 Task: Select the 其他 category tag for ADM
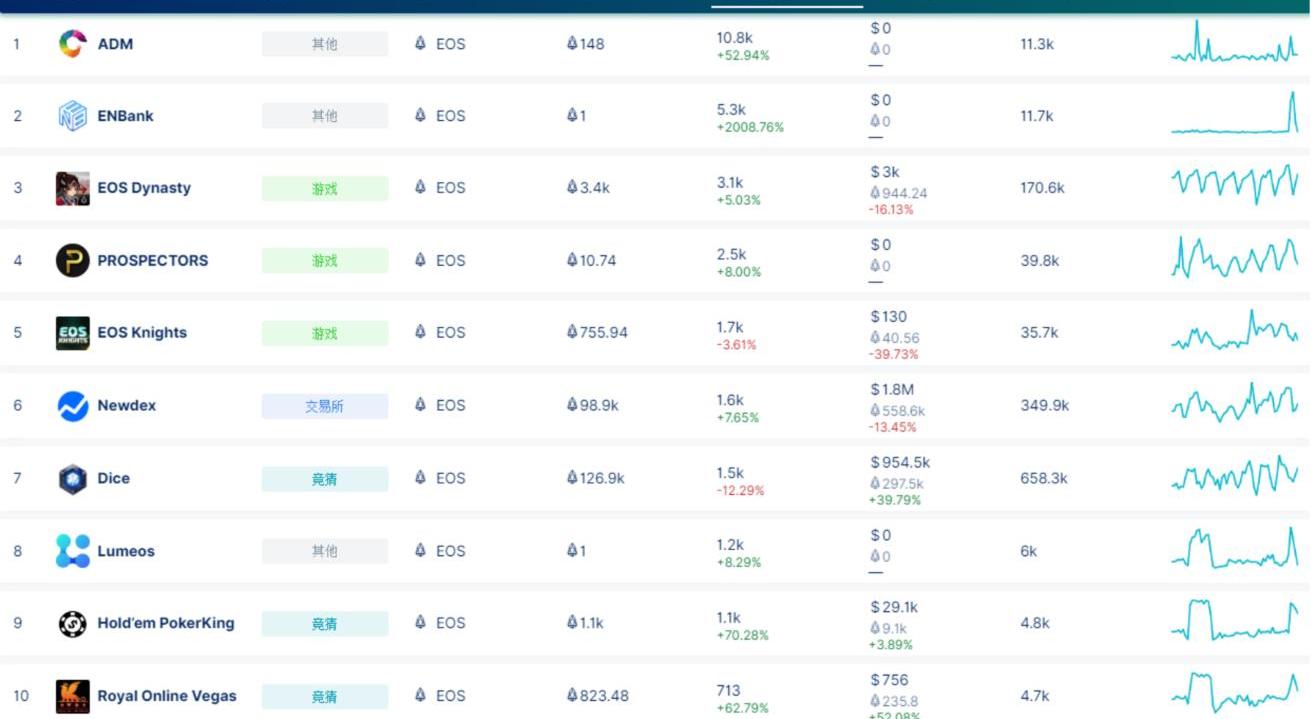(325, 44)
